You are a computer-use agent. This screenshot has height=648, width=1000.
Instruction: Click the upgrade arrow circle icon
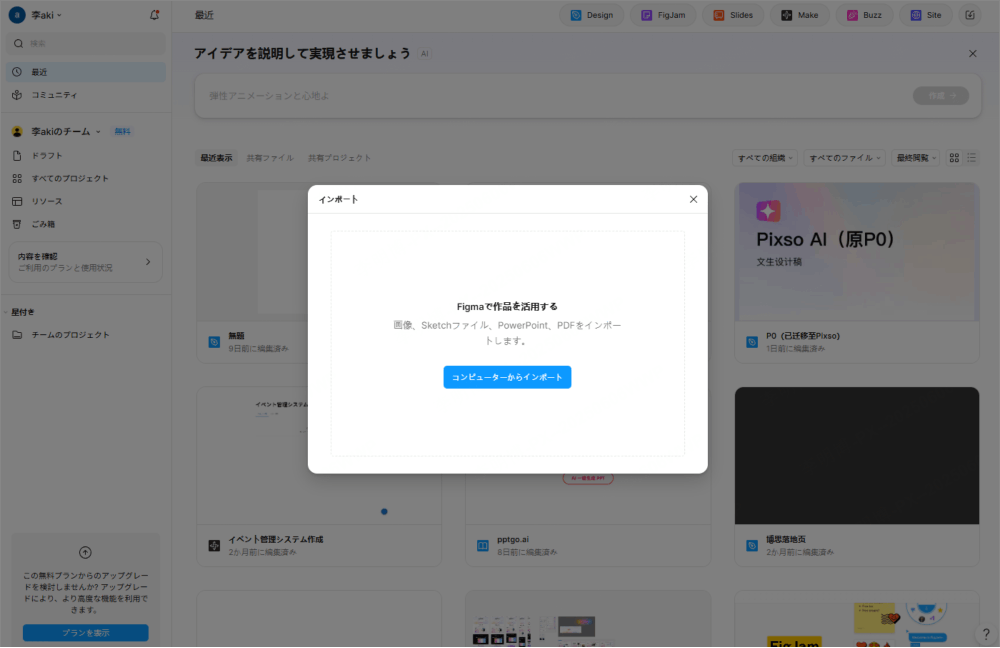coord(85,552)
